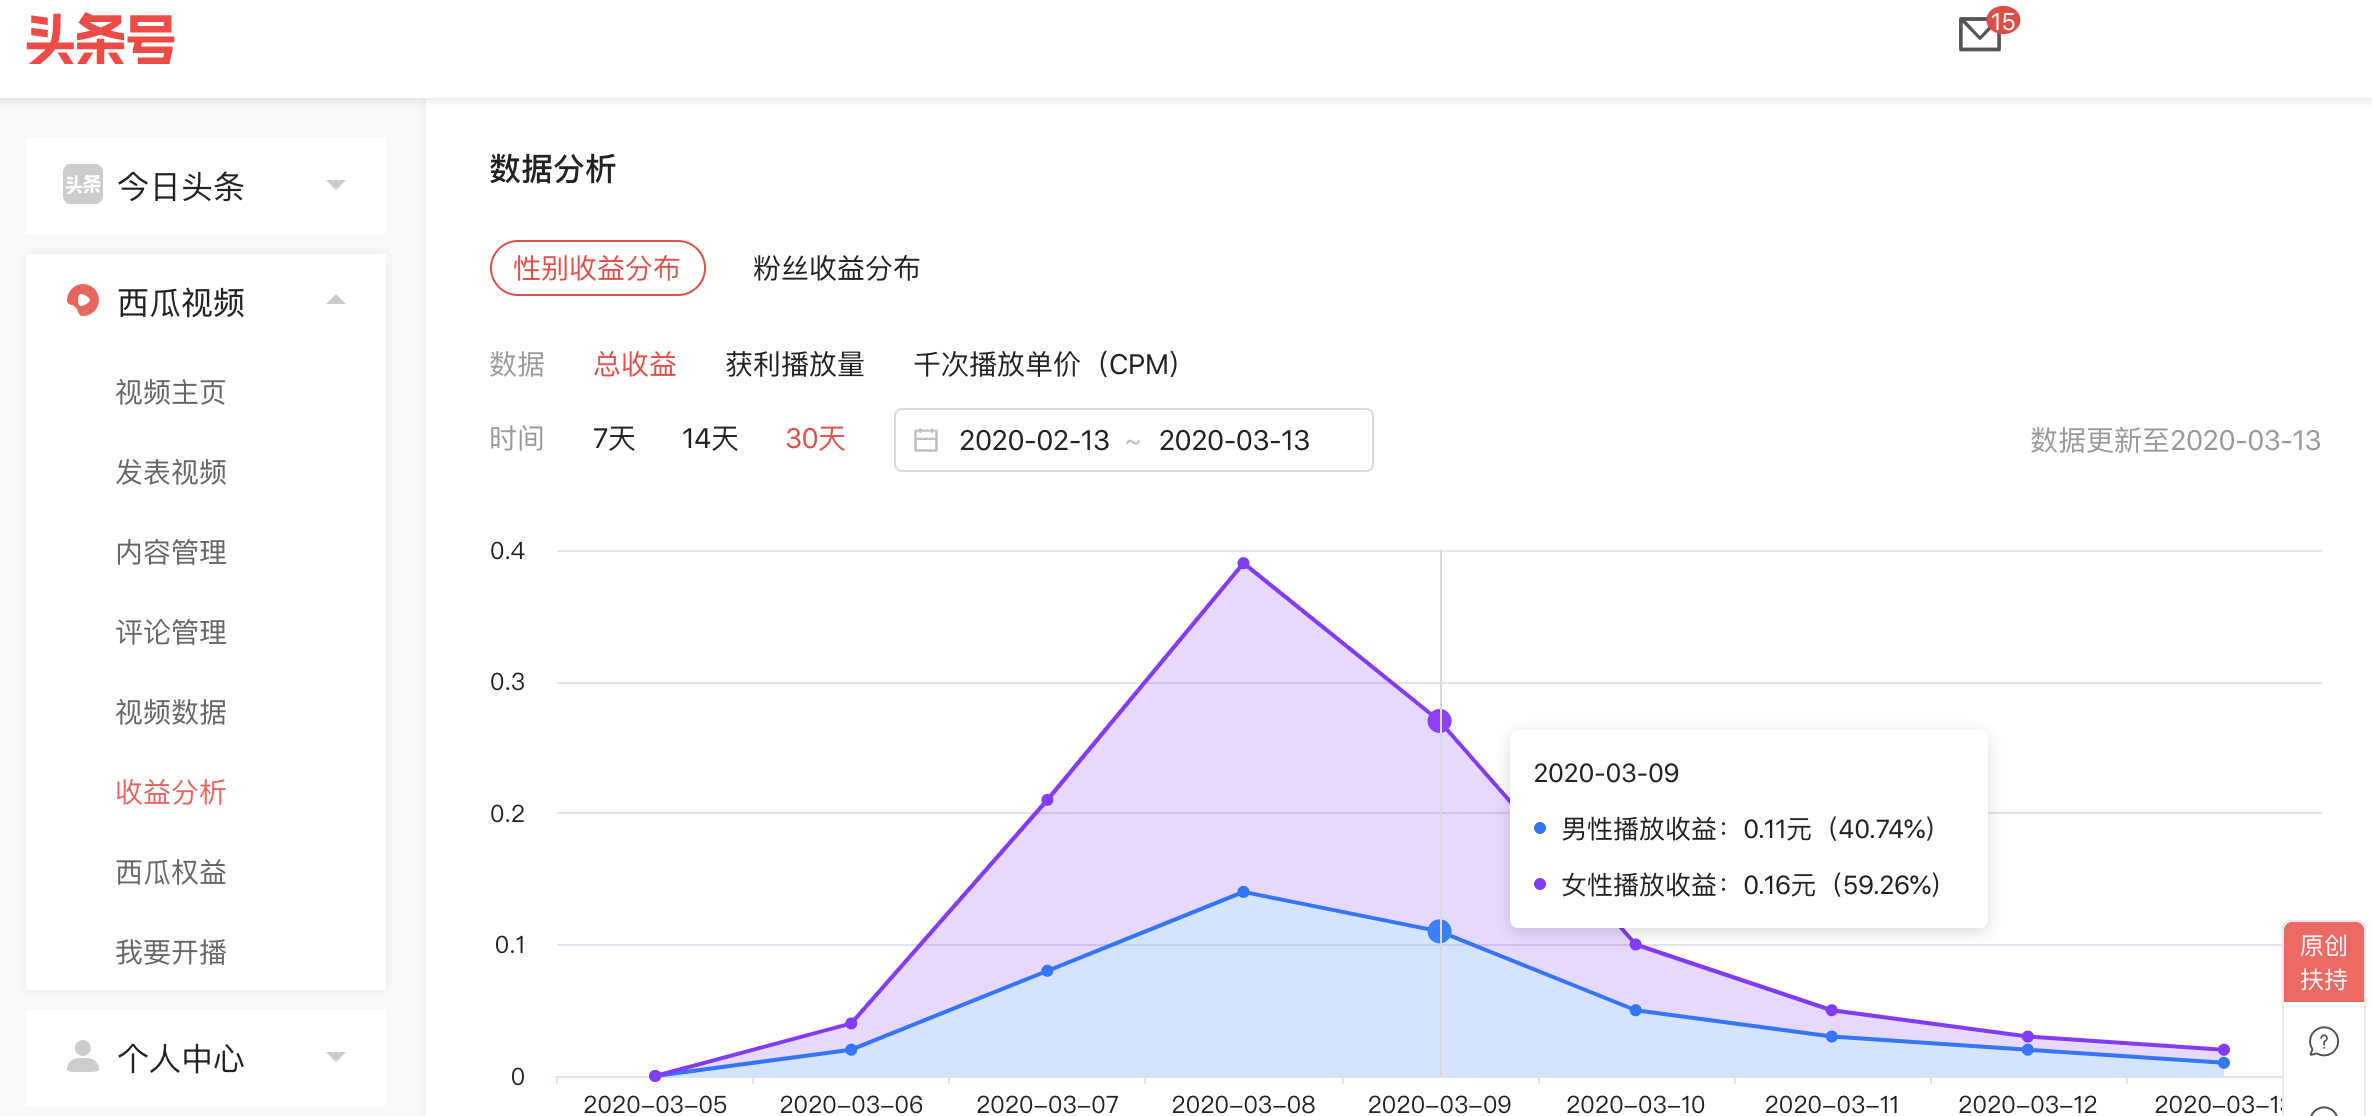
Task: Select 收益分析 in sidebar
Action: coord(171,792)
